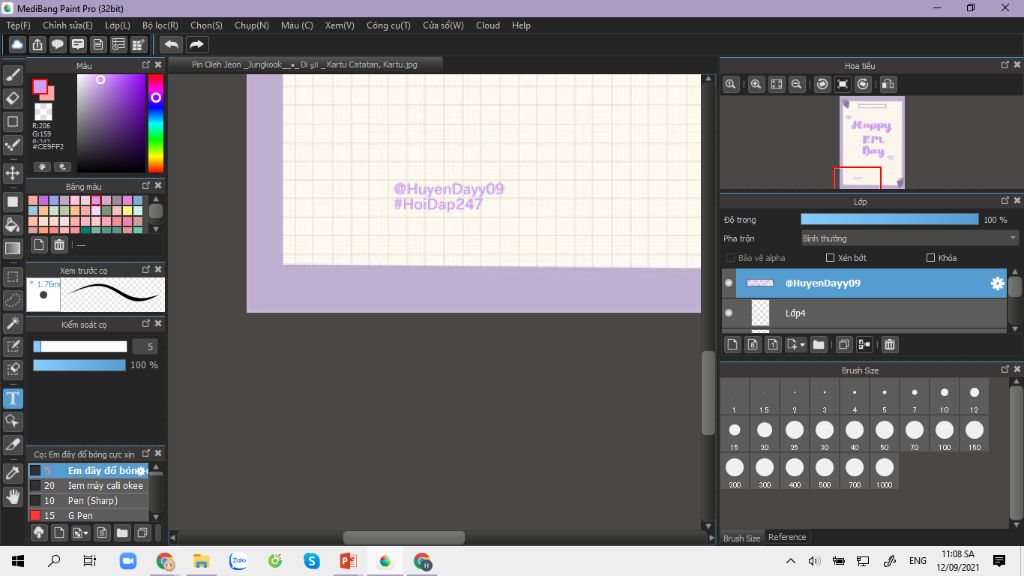Viewport: 1024px width, 576px height.
Task: Open the Bộ lọc(R) menu
Action: tap(160, 25)
